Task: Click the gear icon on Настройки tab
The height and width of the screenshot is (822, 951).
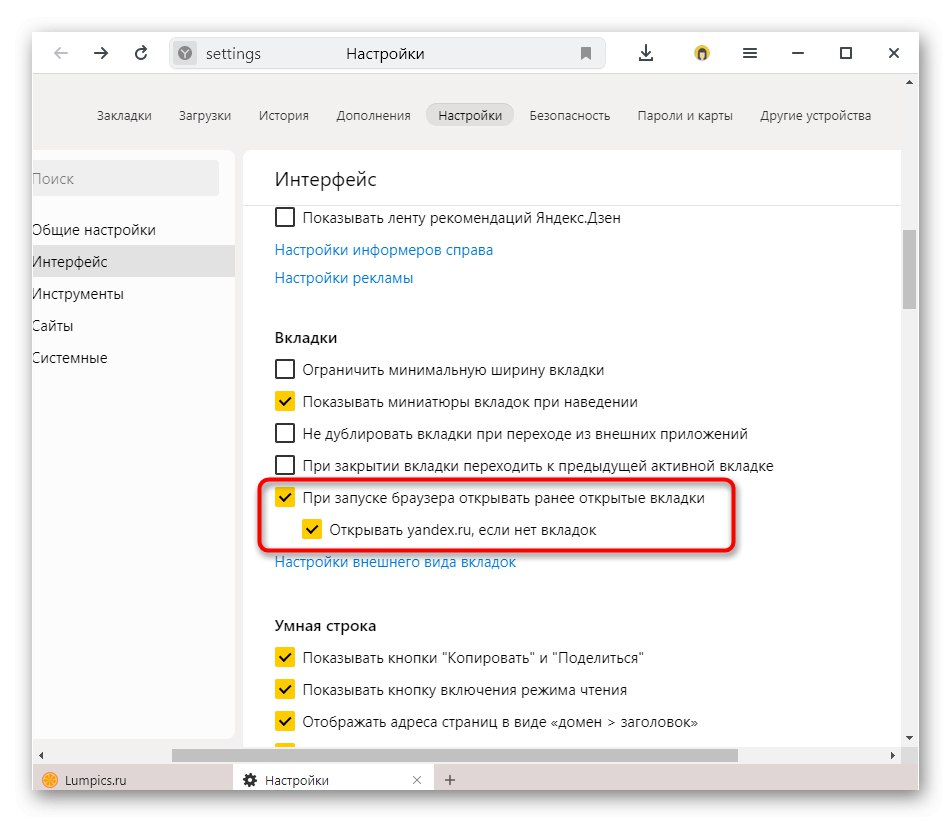Action: pyautogui.click(x=248, y=779)
